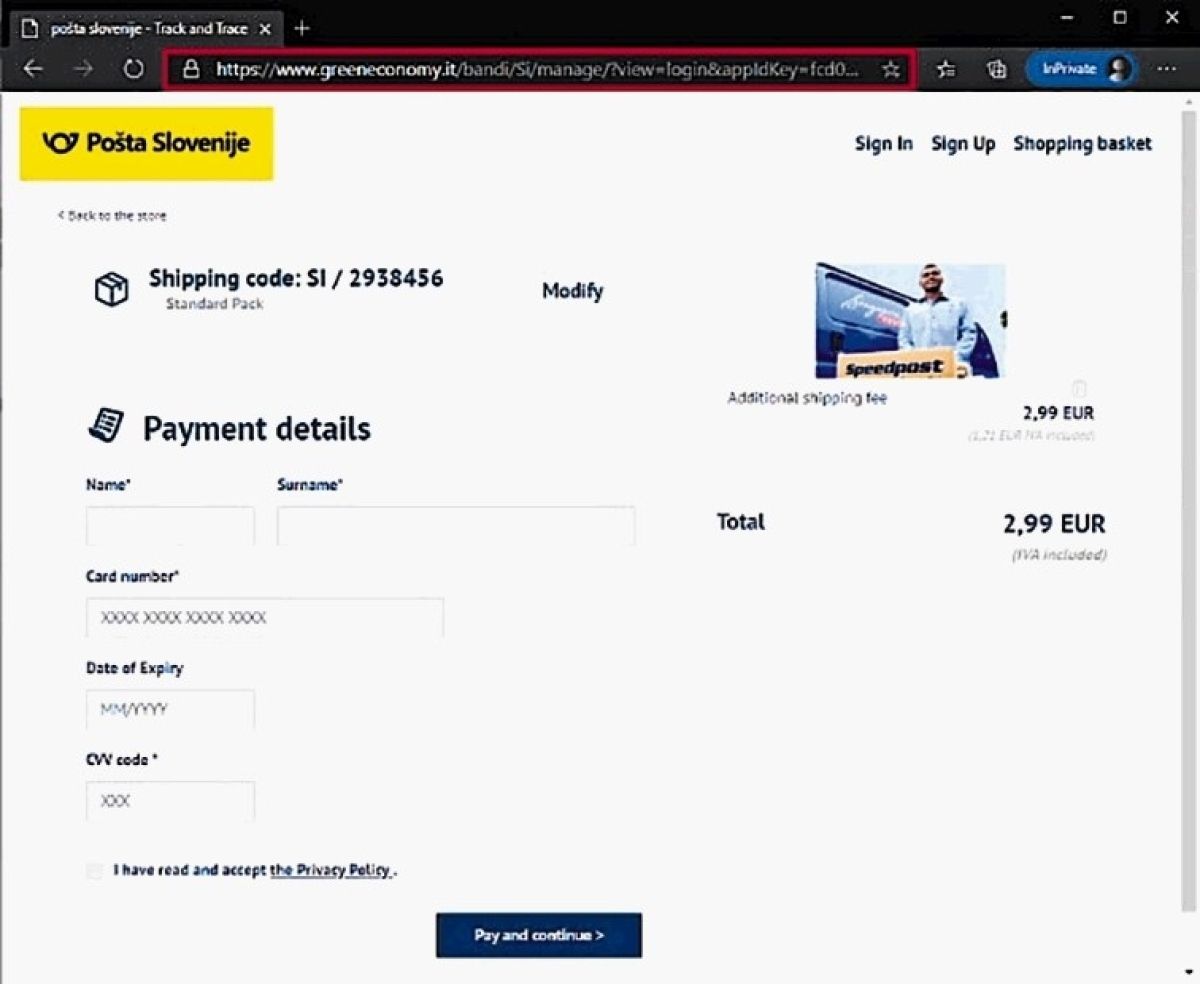
Task: Click the Pay and continue button
Action: pyautogui.click(x=539, y=935)
